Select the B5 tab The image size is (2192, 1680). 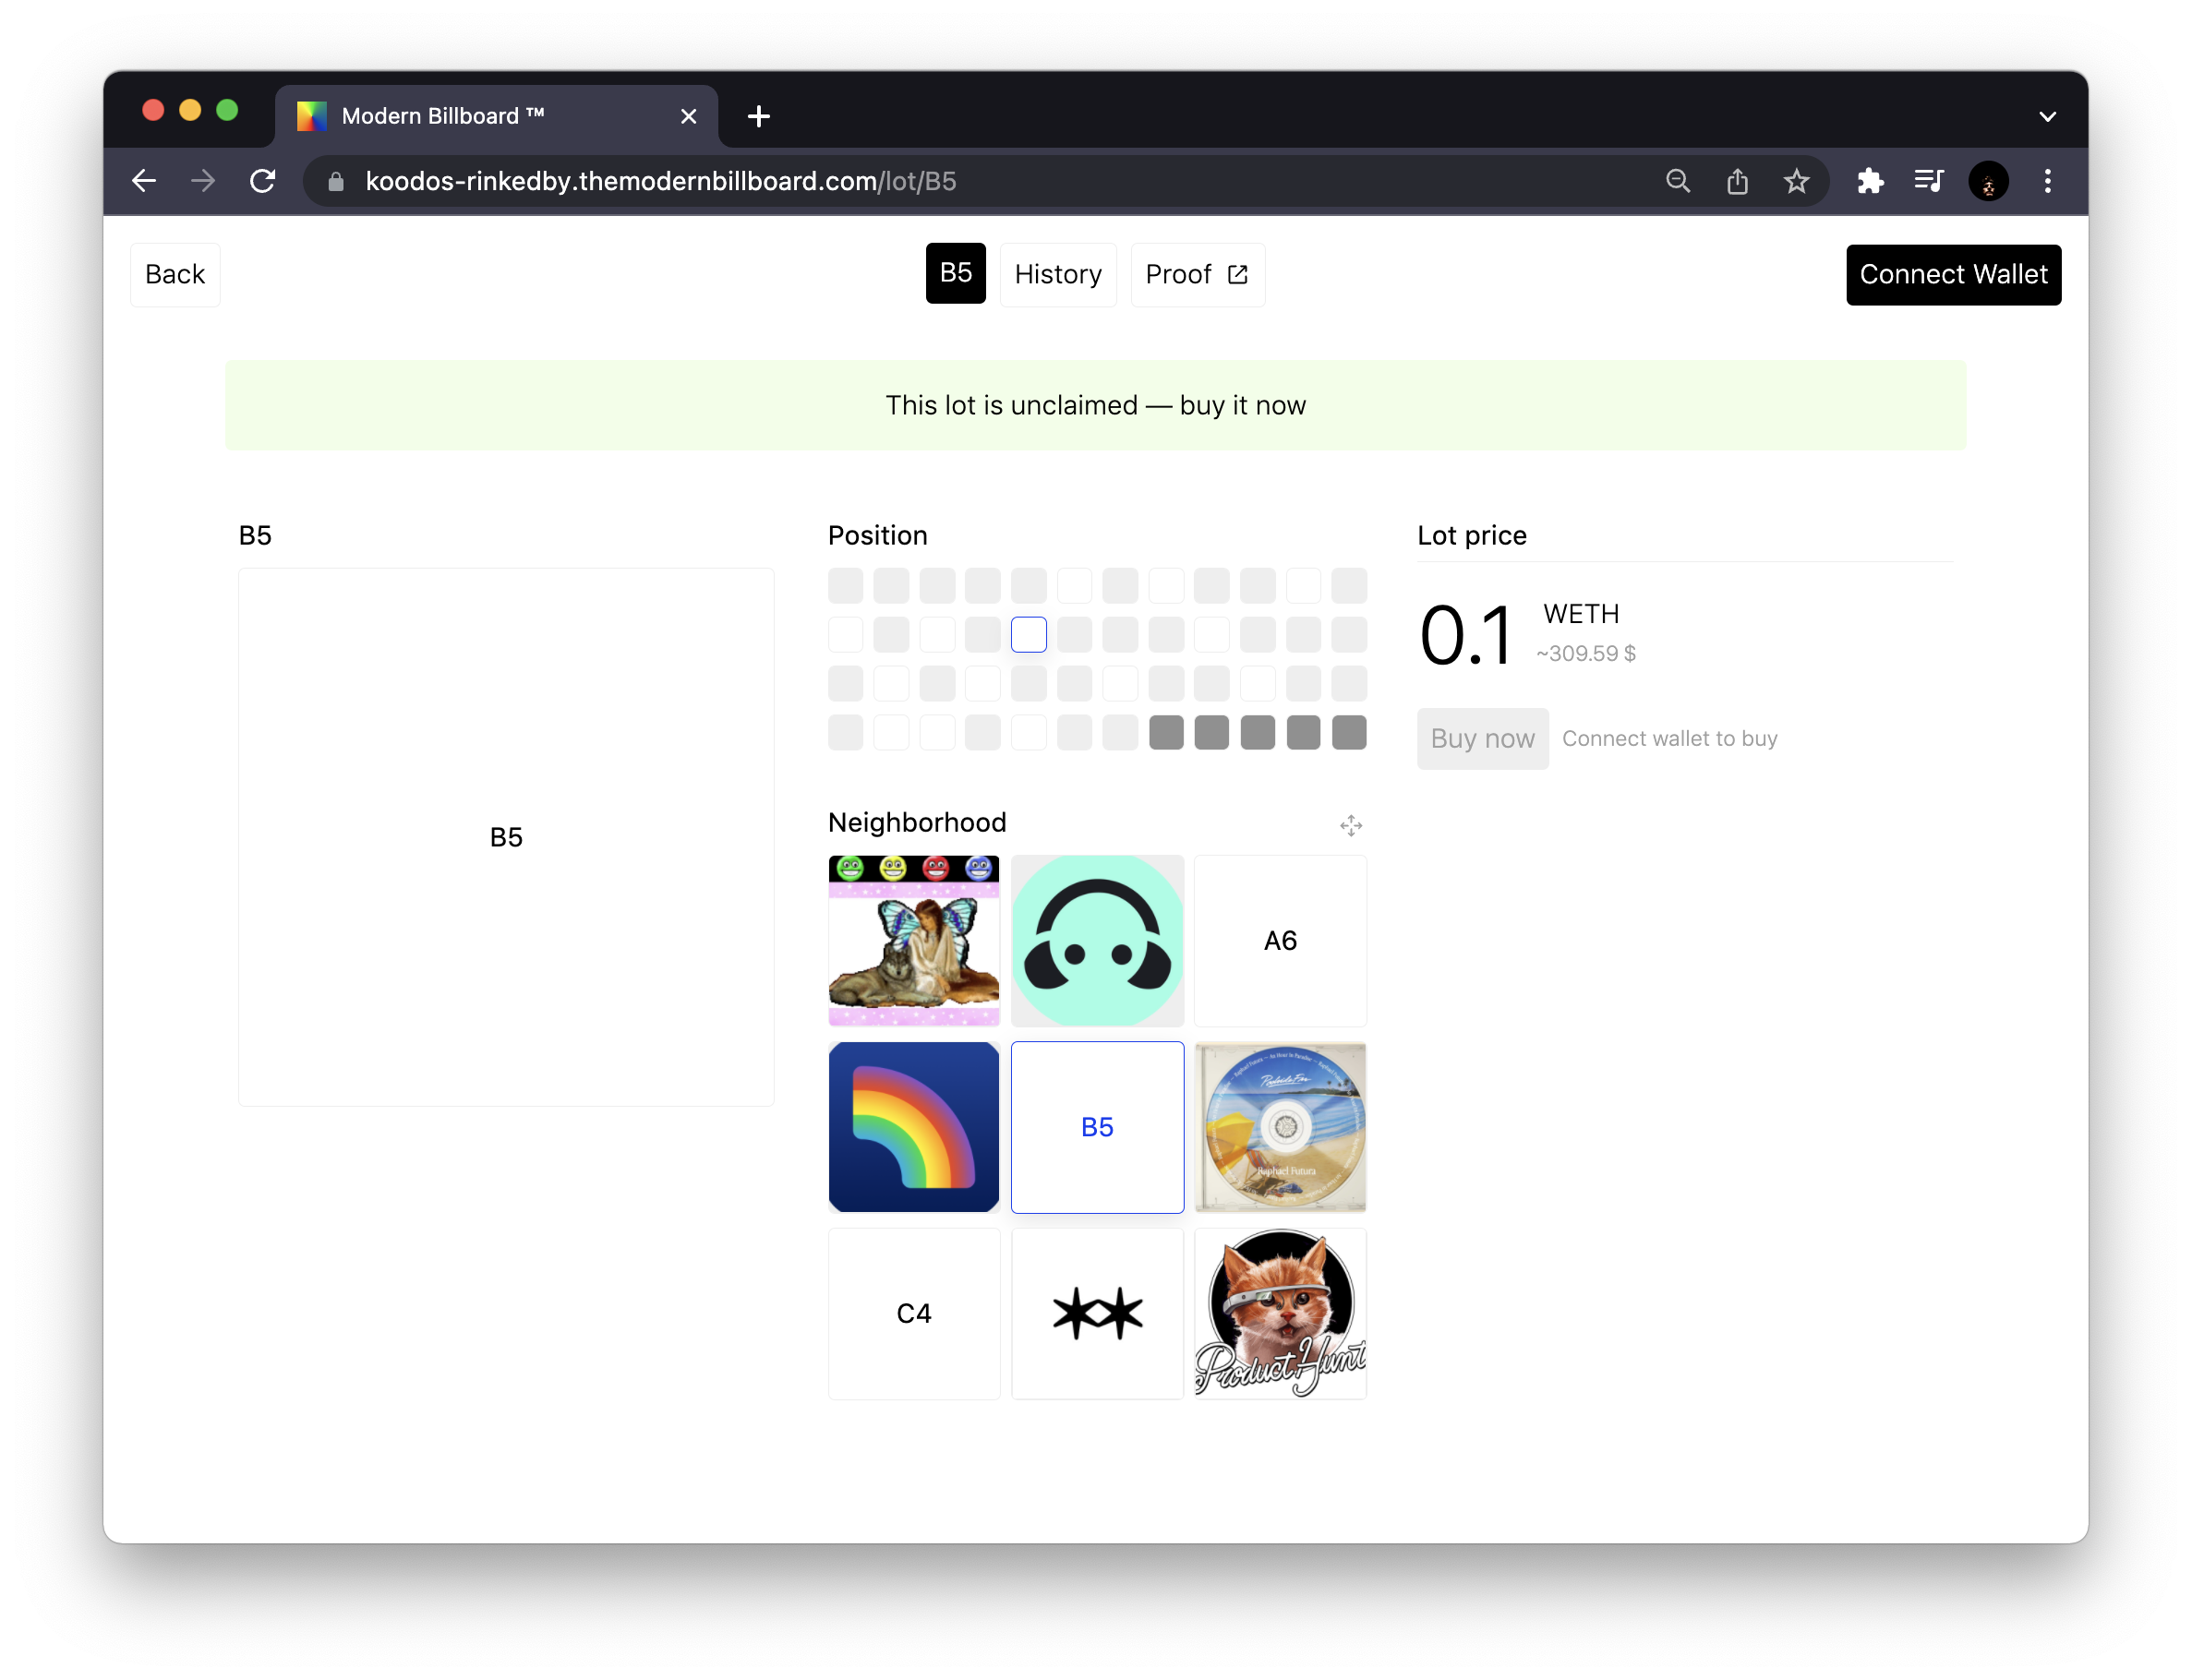[x=955, y=273]
